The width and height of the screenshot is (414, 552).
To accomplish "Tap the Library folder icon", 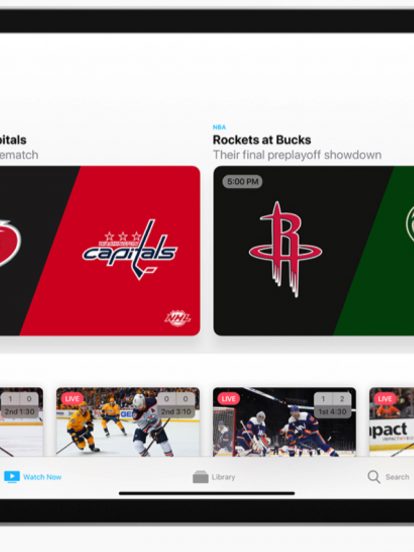I will [x=201, y=477].
